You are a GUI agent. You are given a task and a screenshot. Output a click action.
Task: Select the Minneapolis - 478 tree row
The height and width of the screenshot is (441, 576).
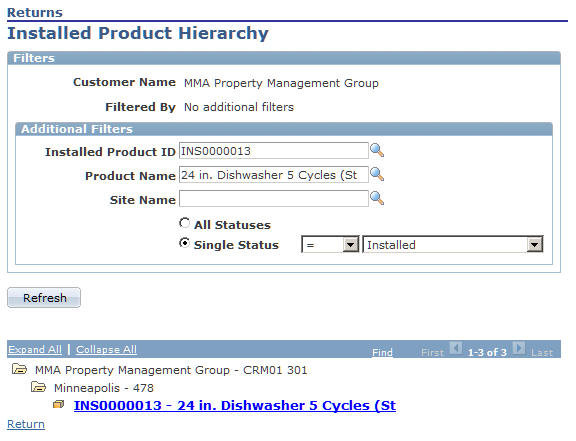(104, 388)
